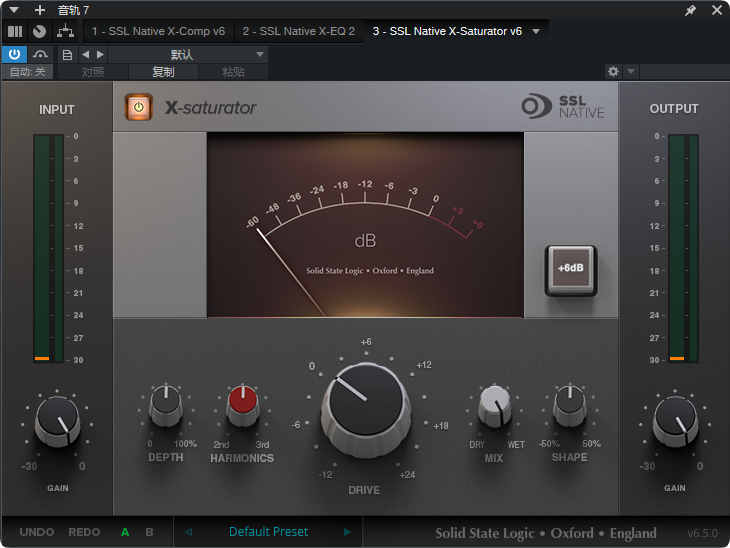
Task: Click 复制 copy button
Action: click(163, 72)
